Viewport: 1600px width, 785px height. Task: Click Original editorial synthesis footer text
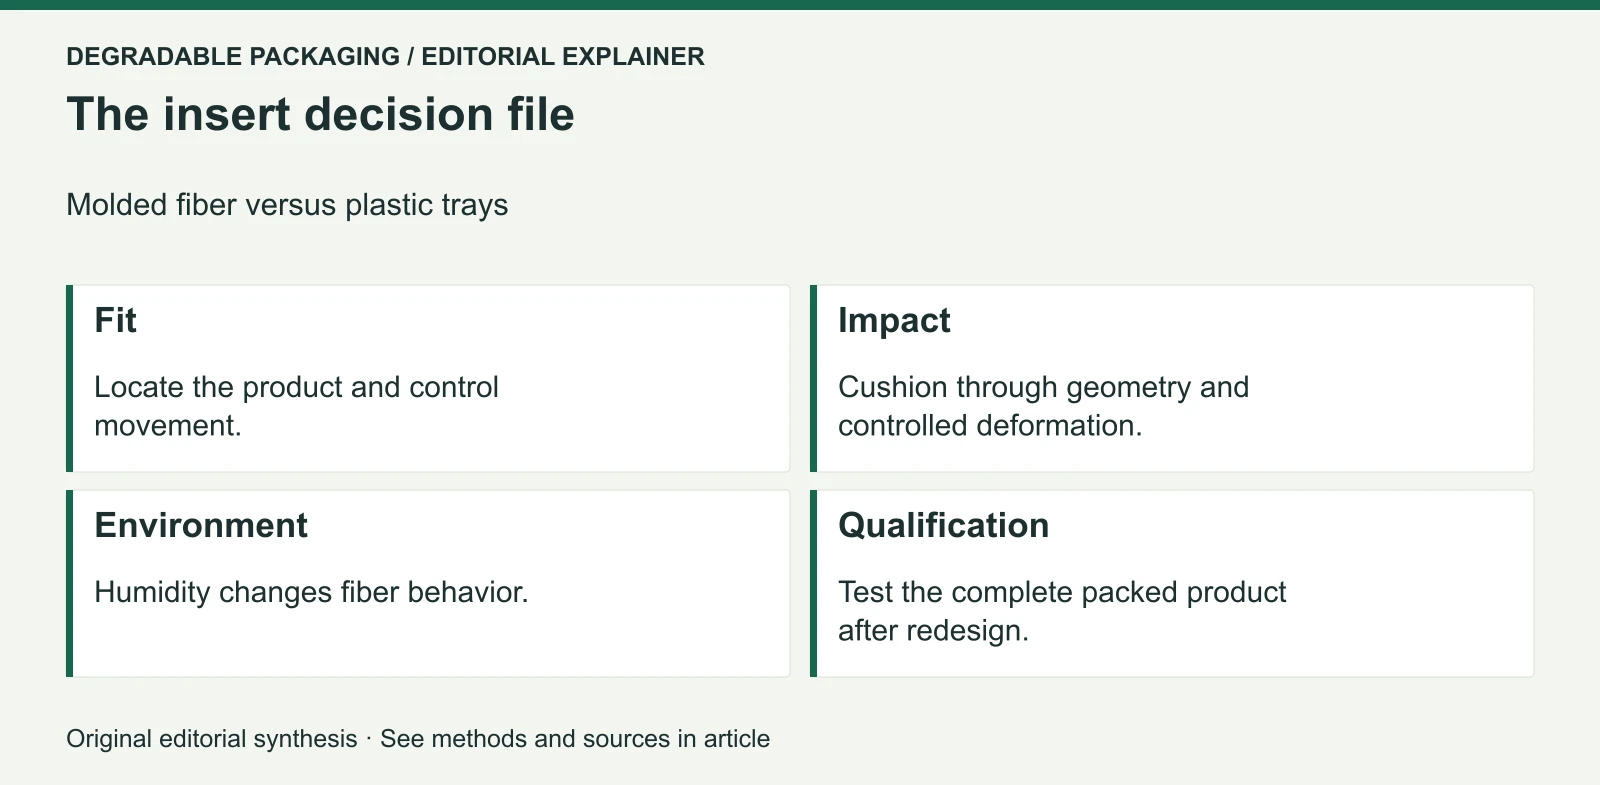pyautogui.click(x=212, y=739)
